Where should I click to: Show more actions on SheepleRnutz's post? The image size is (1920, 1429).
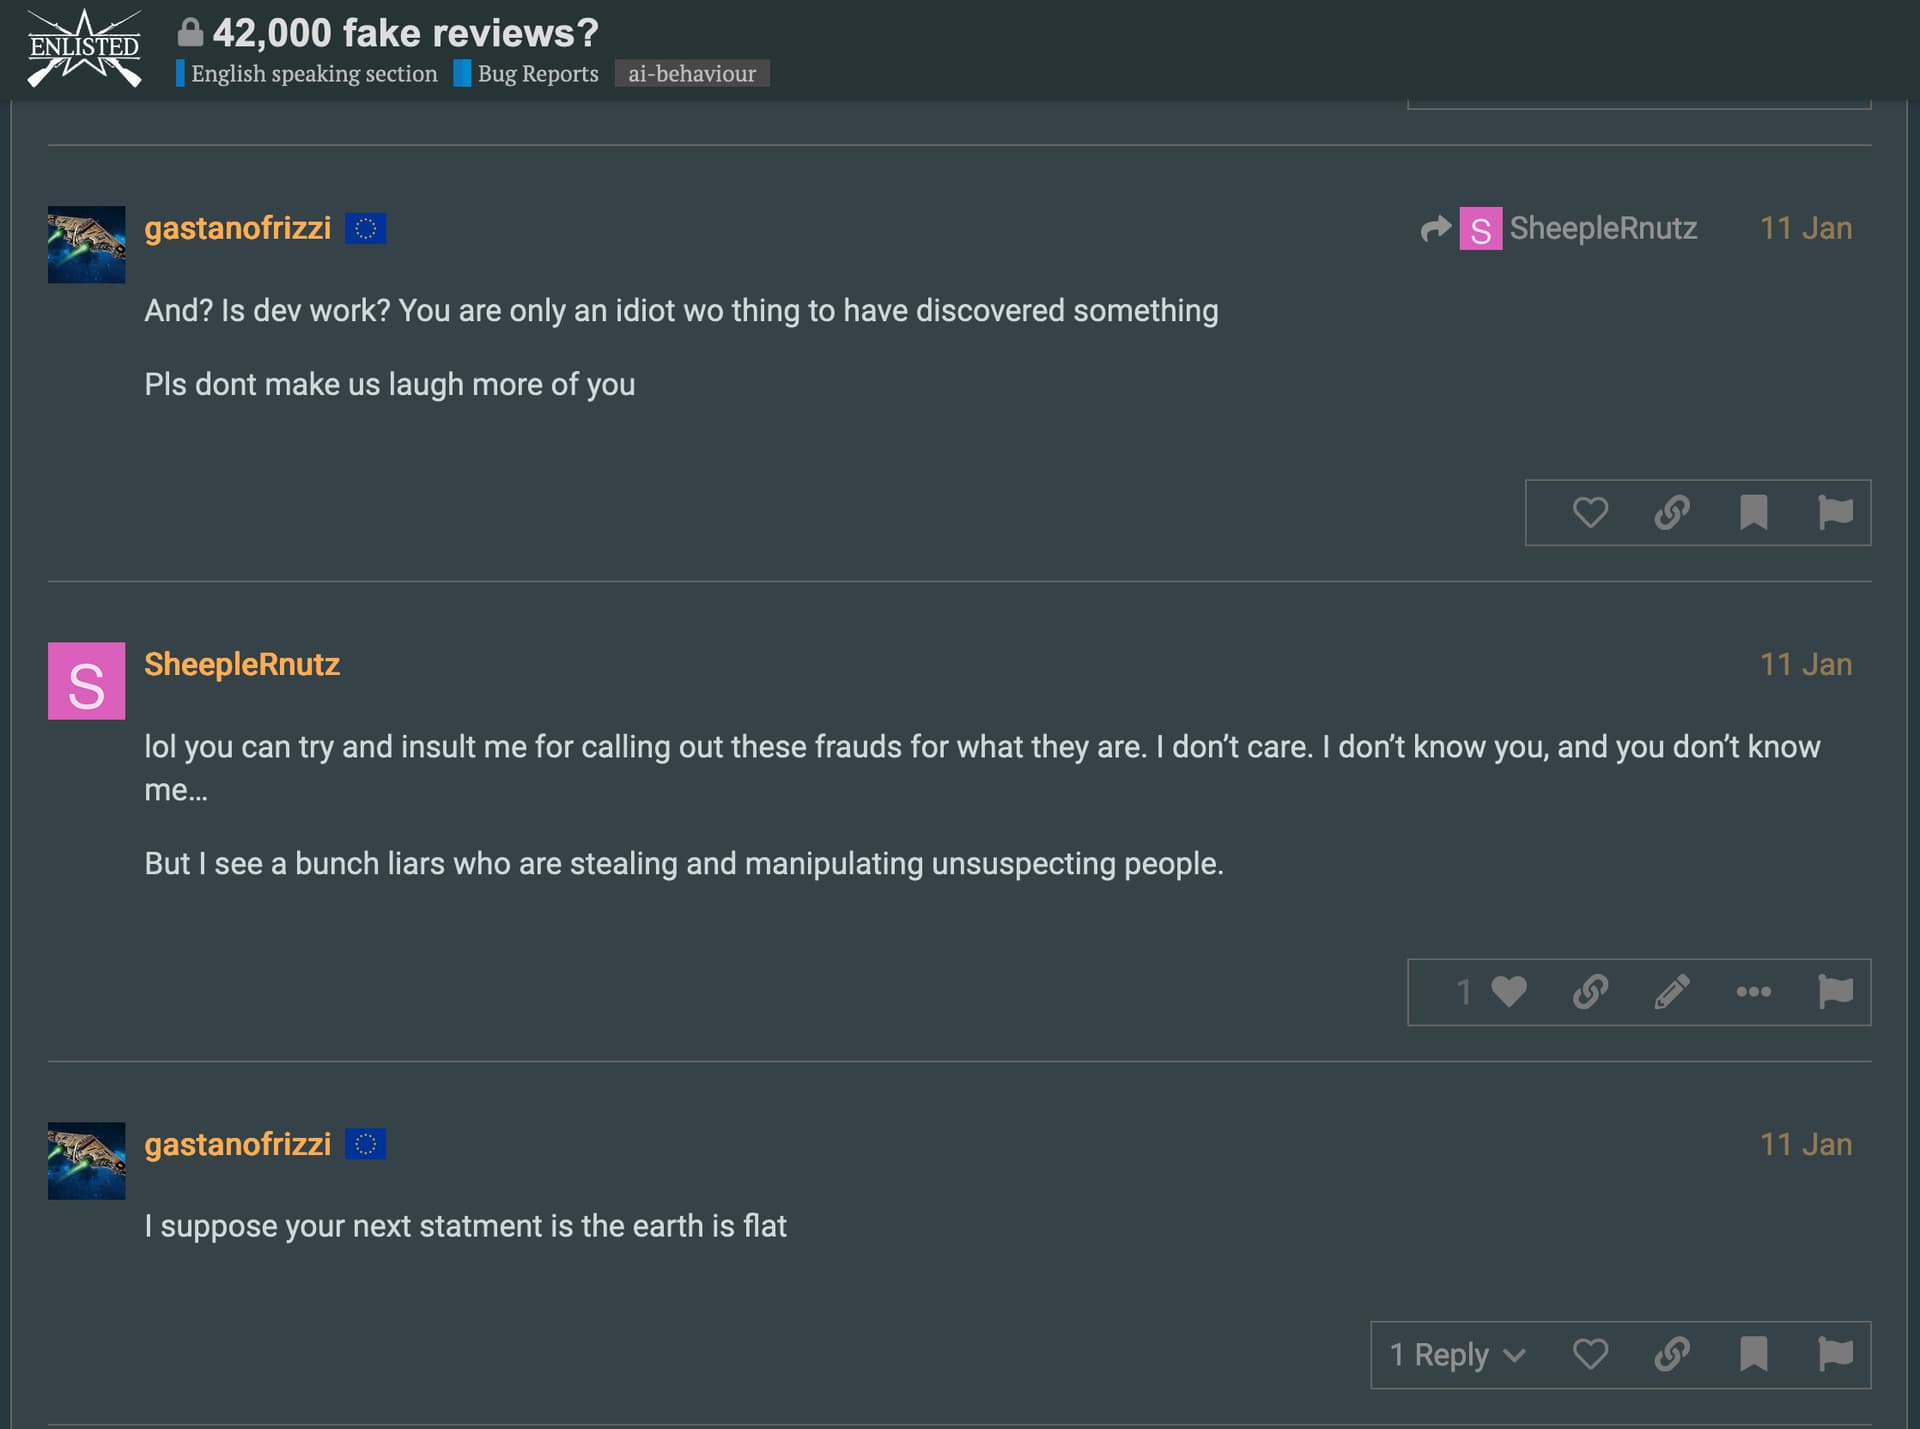click(x=1753, y=992)
